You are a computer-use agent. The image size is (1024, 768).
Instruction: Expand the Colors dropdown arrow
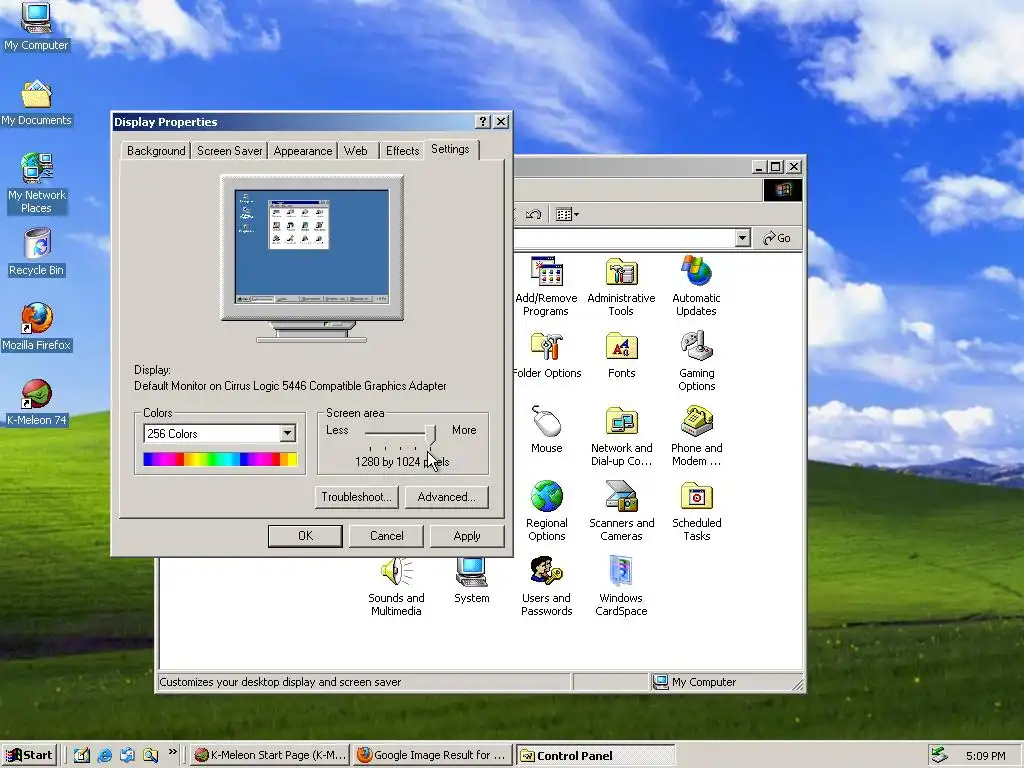(287, 433)
